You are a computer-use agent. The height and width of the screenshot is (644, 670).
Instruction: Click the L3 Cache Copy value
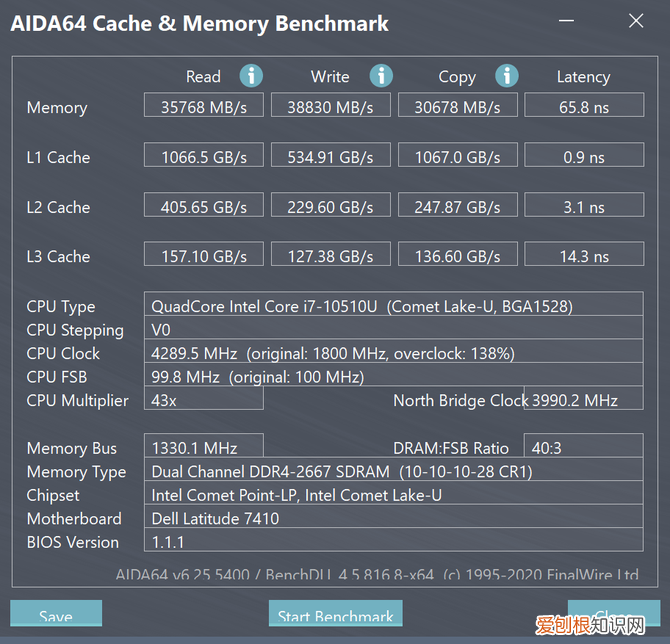click(457, 256)
